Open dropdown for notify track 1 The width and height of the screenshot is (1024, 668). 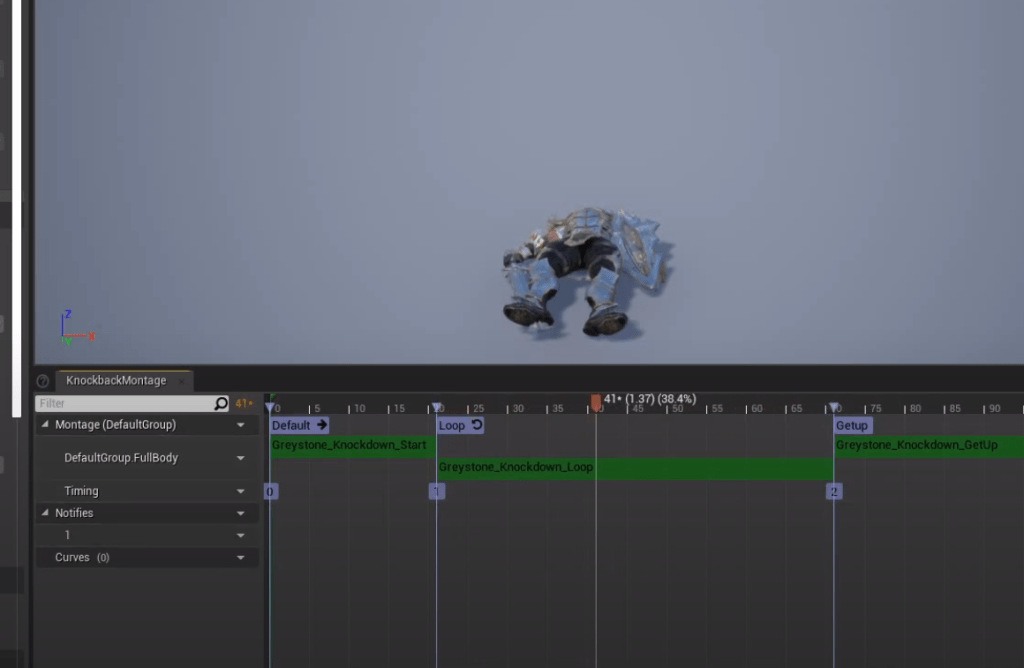coord(240,536)
